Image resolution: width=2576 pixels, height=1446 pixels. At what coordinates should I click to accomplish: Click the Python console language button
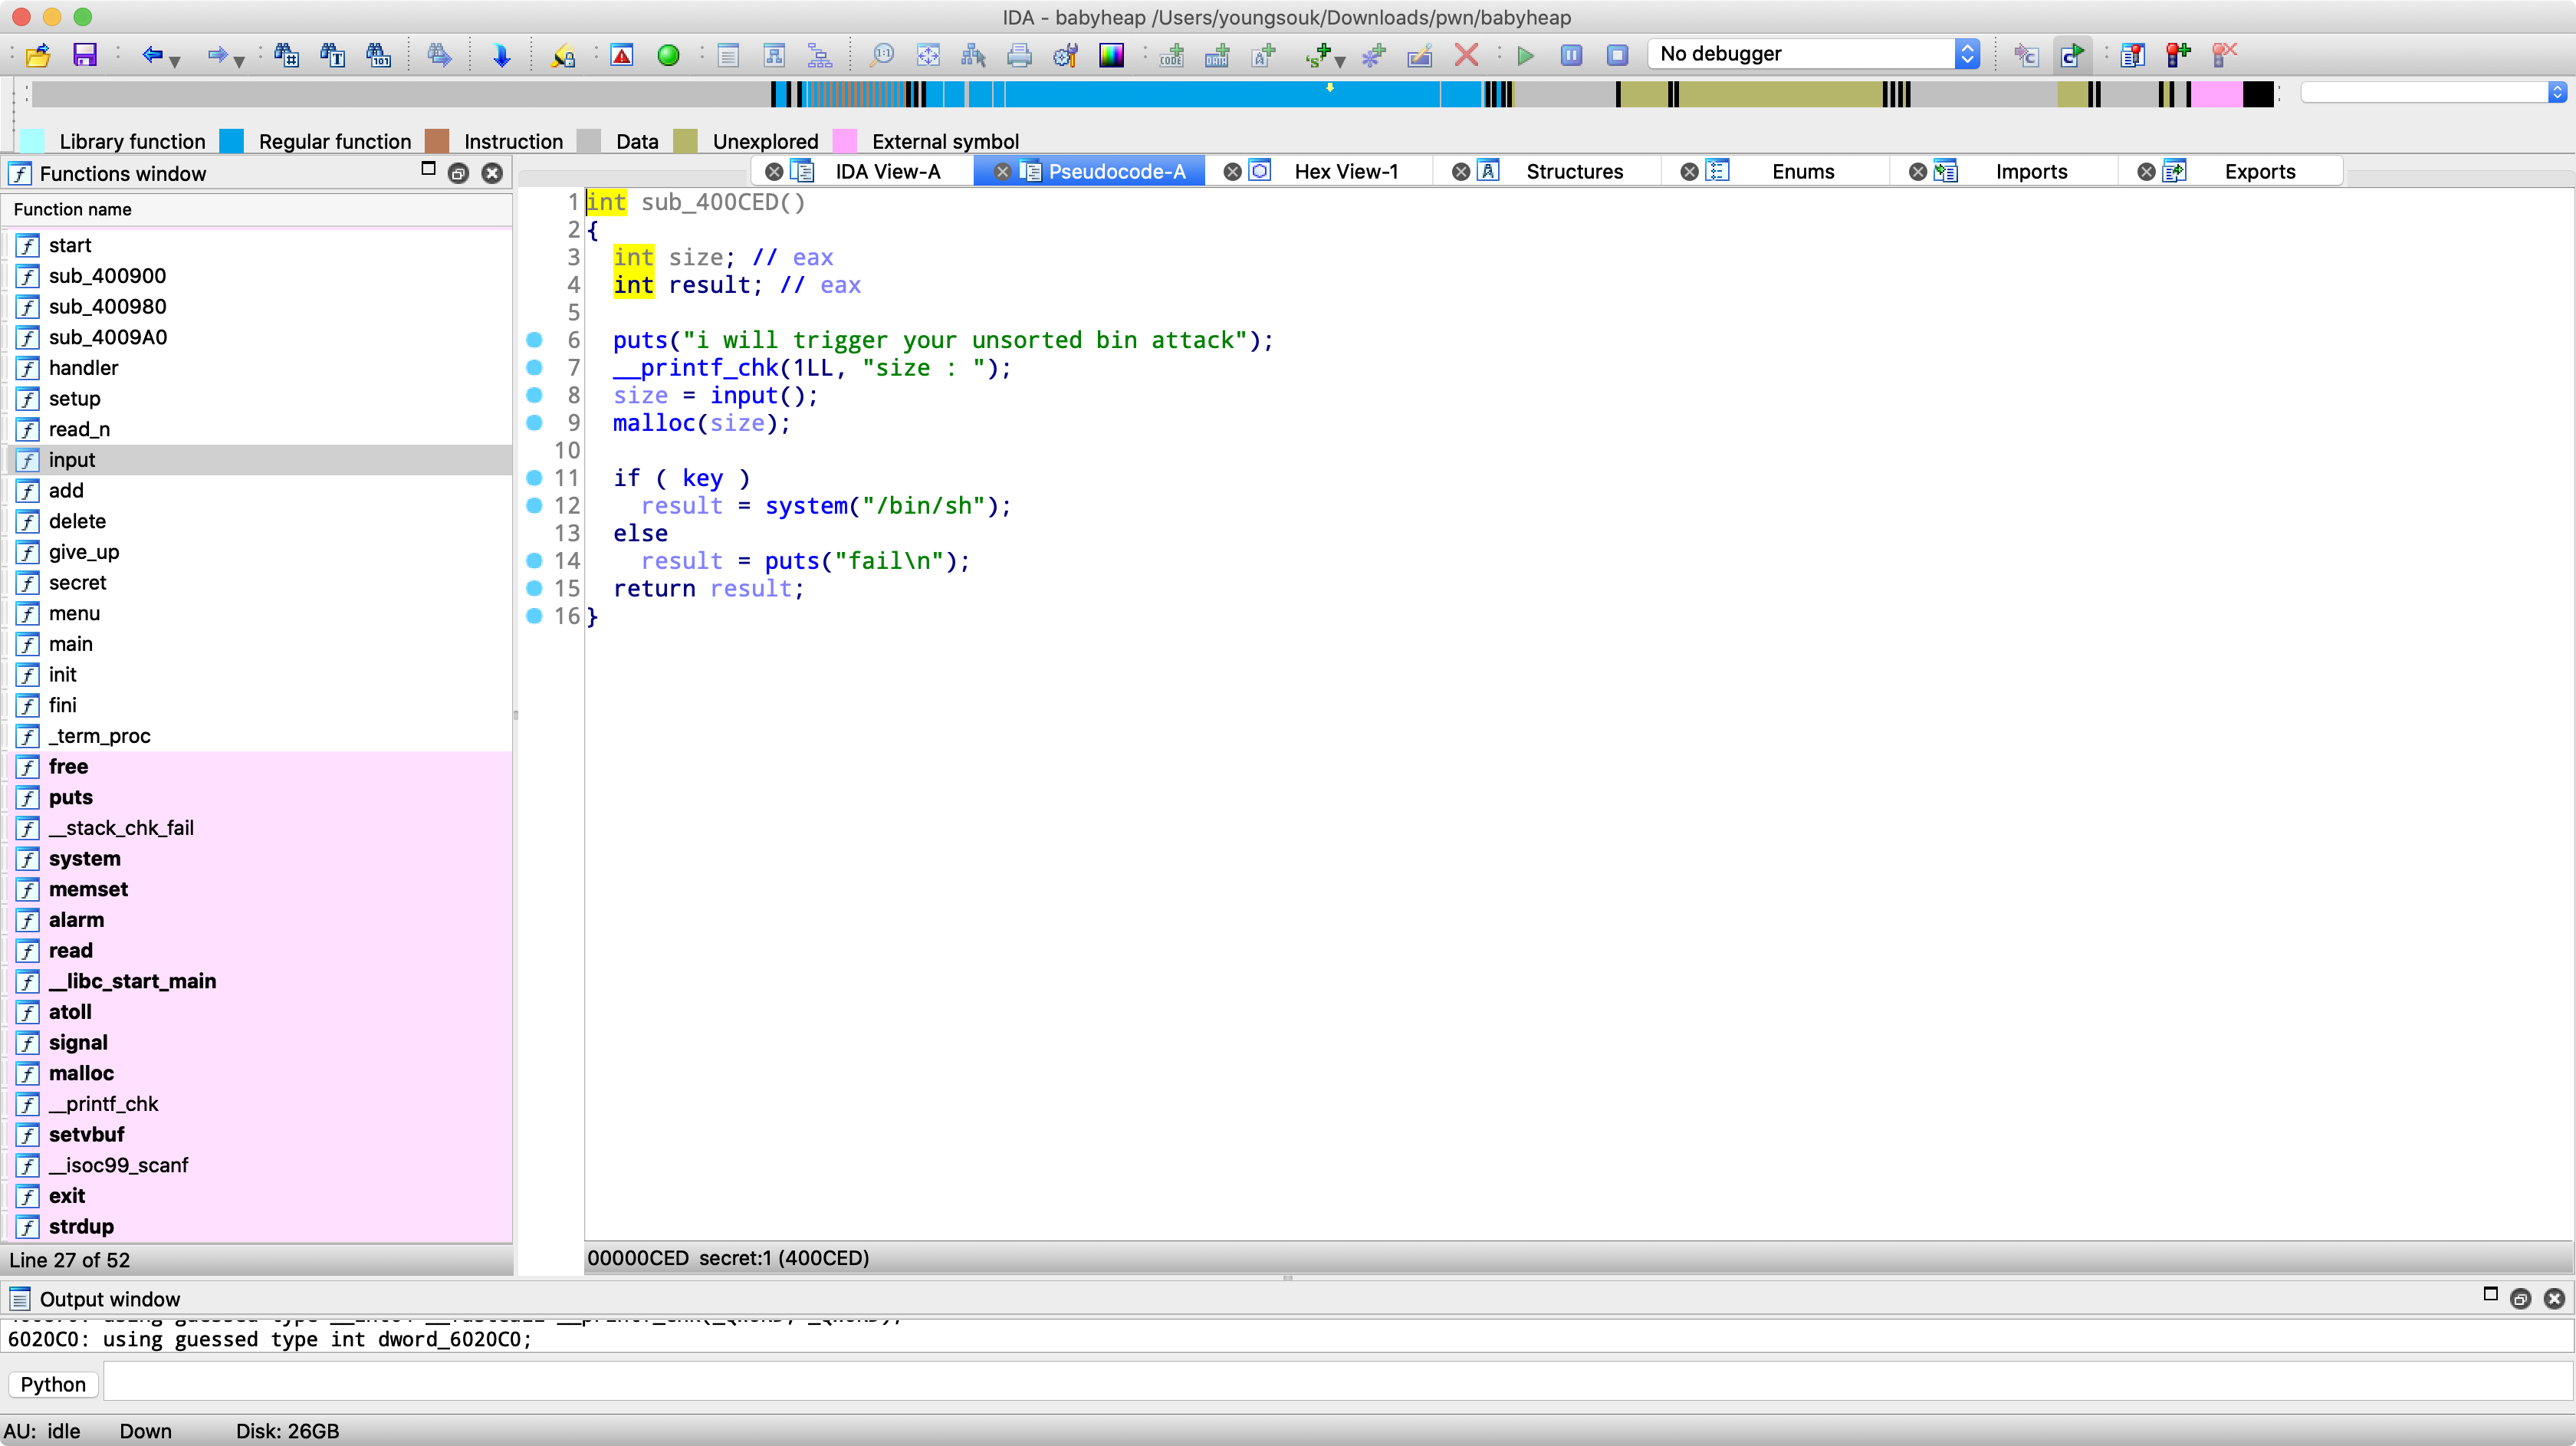tap(53, 1384)
